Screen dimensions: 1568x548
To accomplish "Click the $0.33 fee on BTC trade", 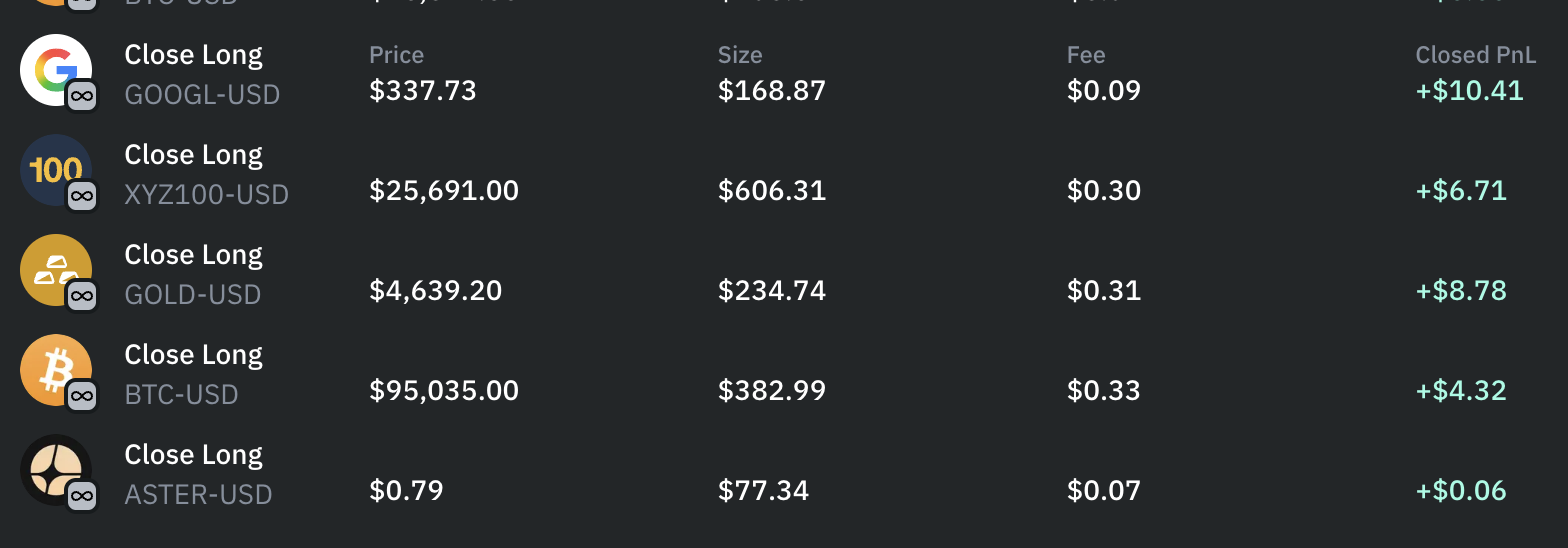I will click(x=1104, y=390).
